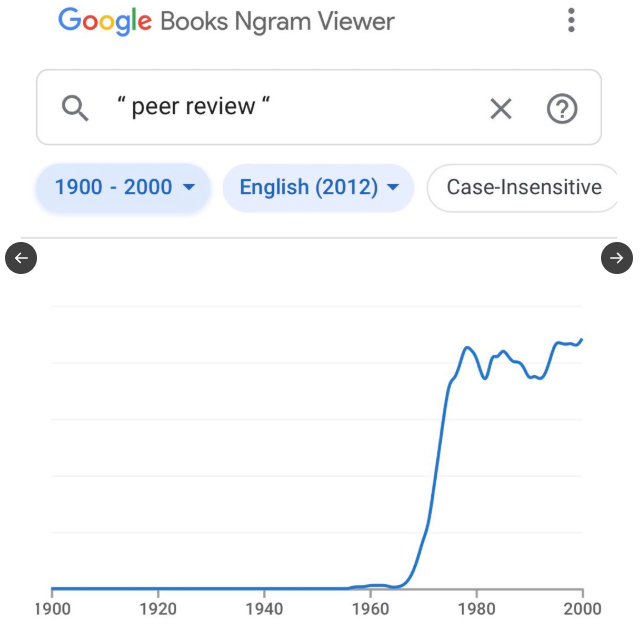Open the three-dot more options menu
This screenshot has height=624, width=640.
571,20
